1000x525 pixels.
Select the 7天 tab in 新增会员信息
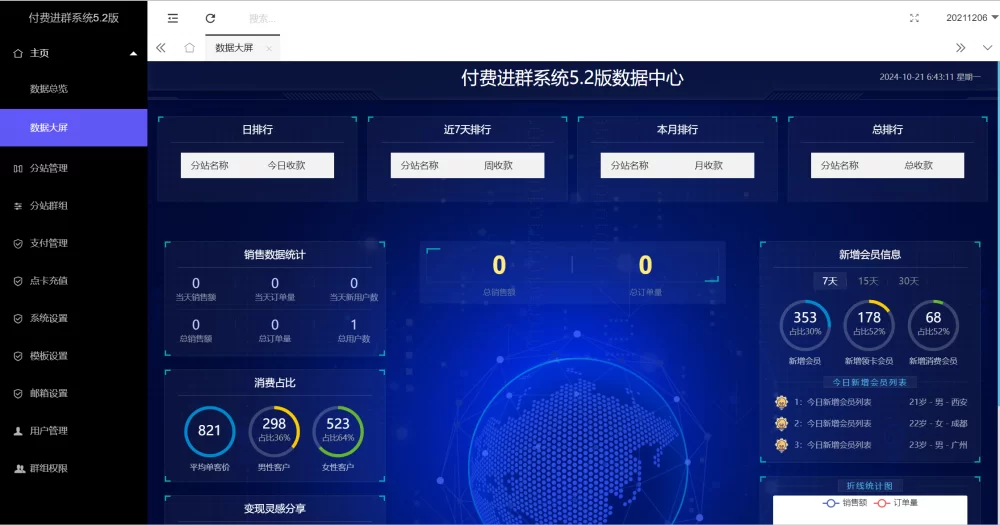tap(829, 281)
